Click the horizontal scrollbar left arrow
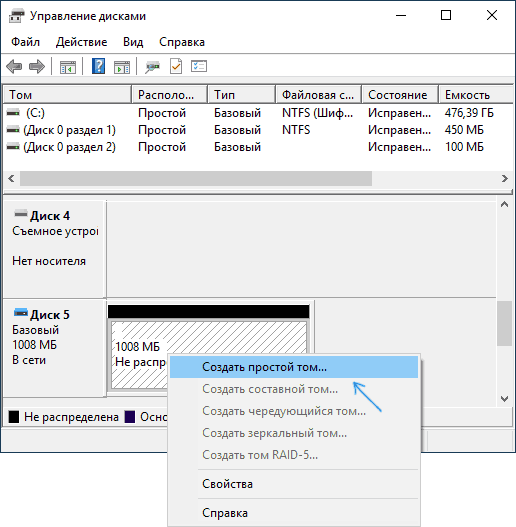Image resolution: width=516 pixels, height=527 pixels. click(11, 178)
